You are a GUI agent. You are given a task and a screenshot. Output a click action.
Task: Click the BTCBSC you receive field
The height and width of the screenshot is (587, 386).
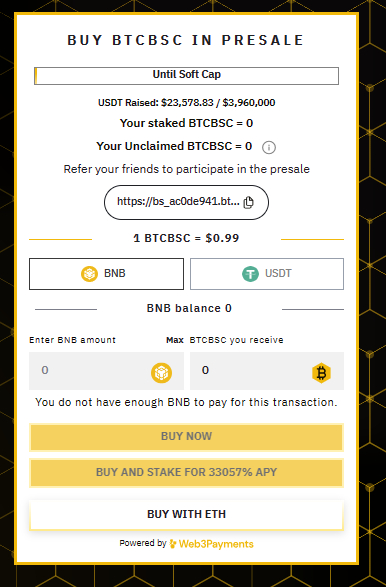click(x=267, y=371)
